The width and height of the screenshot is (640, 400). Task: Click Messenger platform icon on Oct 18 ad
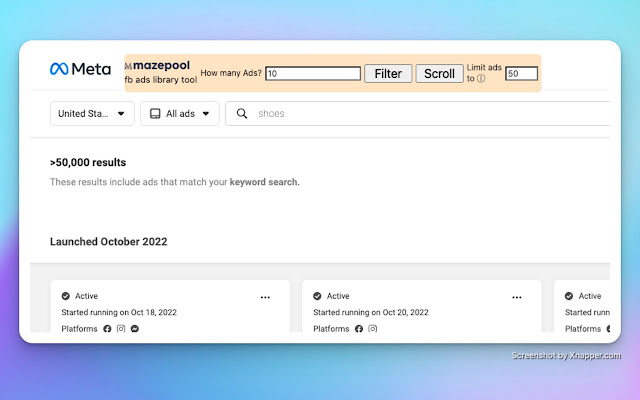click(x=135, y=329)
